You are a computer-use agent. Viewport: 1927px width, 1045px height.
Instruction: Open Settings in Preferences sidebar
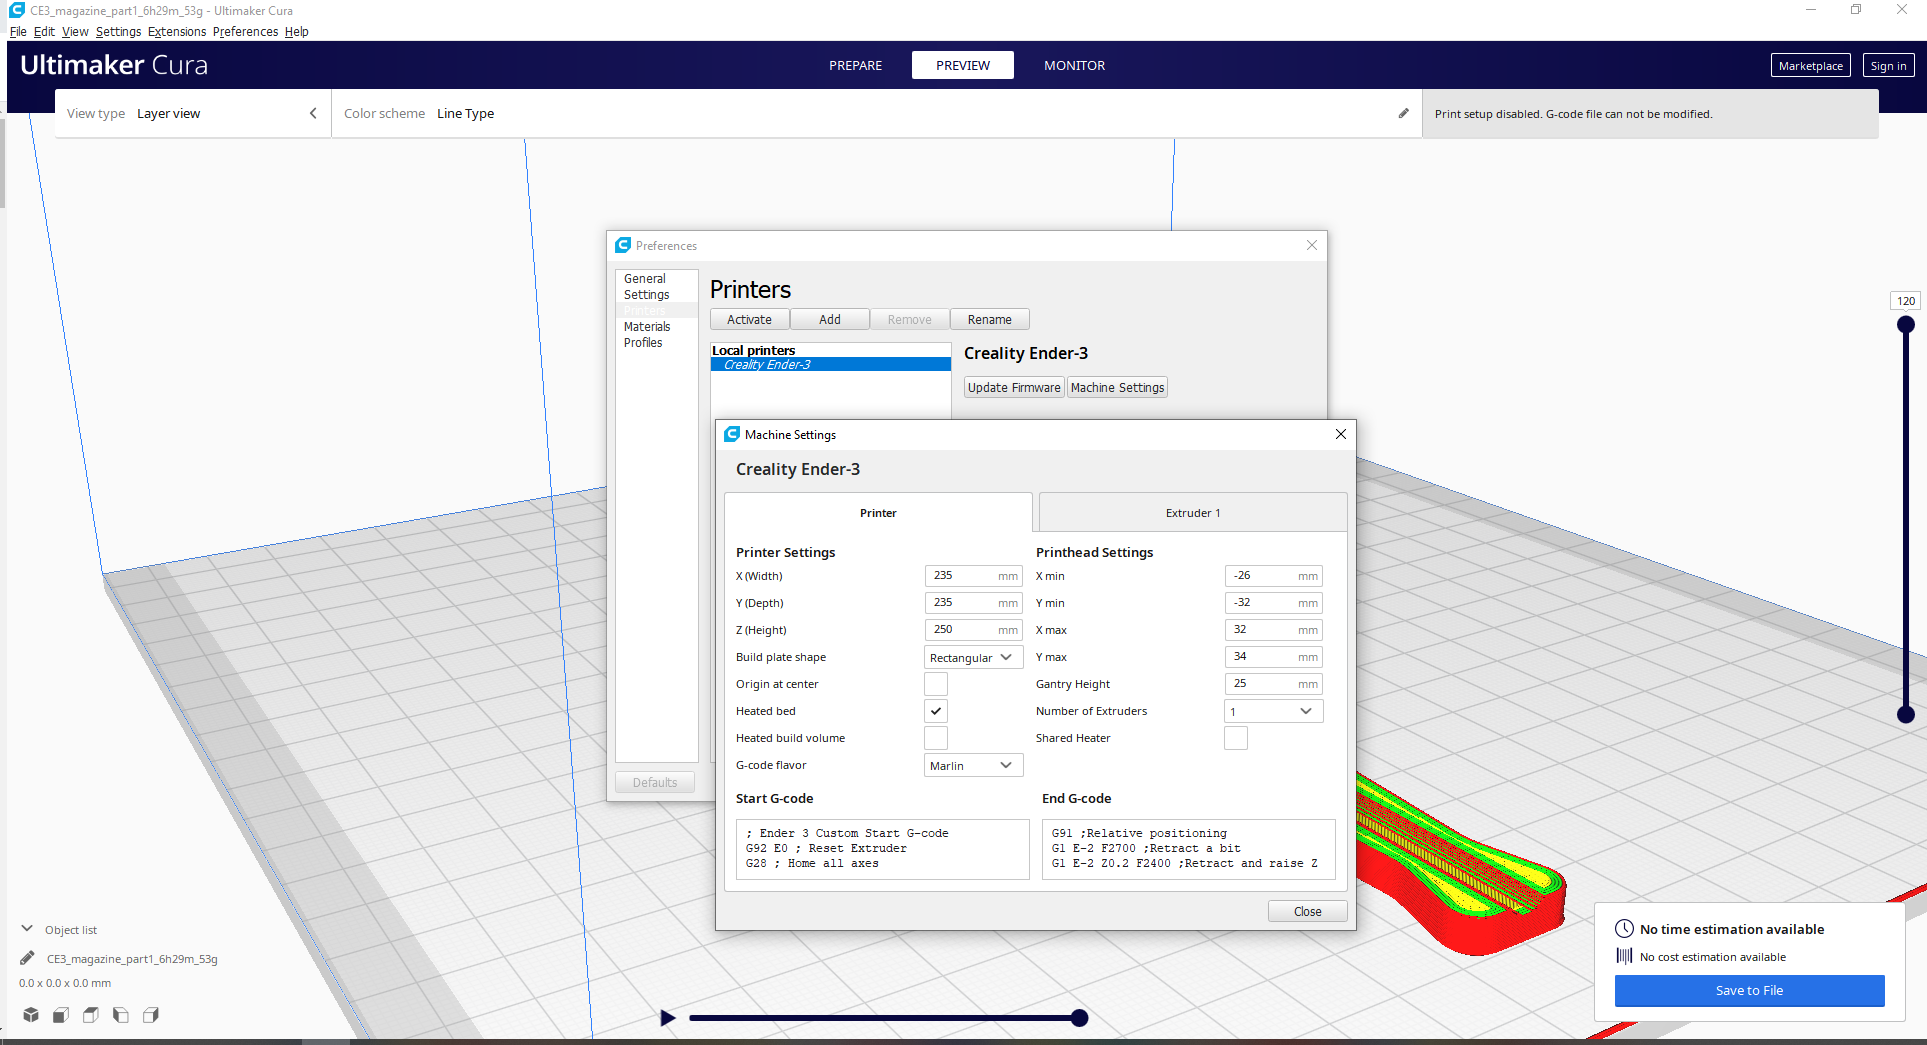pyautogui.click(x=656, y=295)
